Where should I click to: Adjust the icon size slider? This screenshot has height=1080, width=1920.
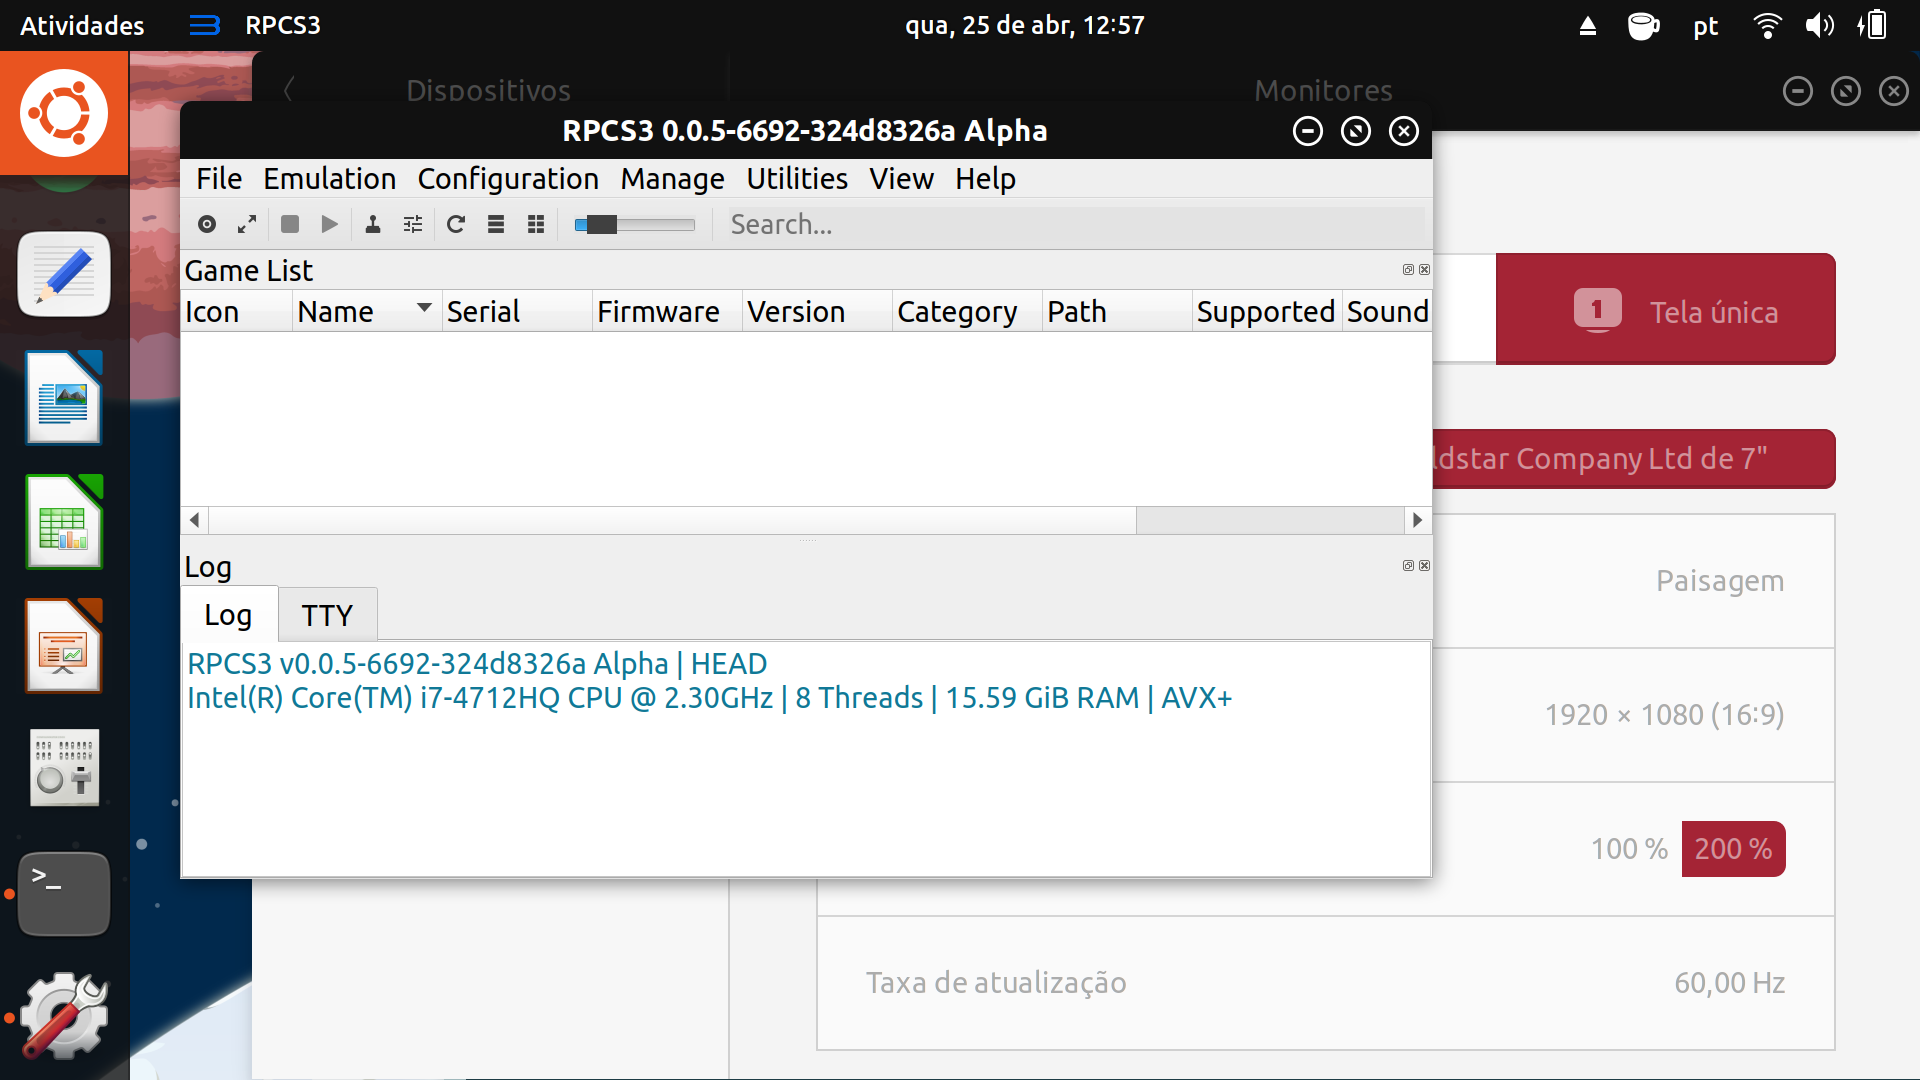tap(601, 224)
